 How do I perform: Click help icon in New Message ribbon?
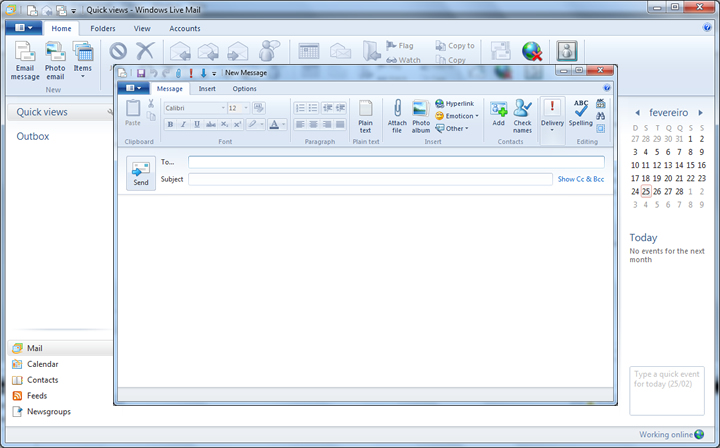pyautogui.click(x=607, y=88)
